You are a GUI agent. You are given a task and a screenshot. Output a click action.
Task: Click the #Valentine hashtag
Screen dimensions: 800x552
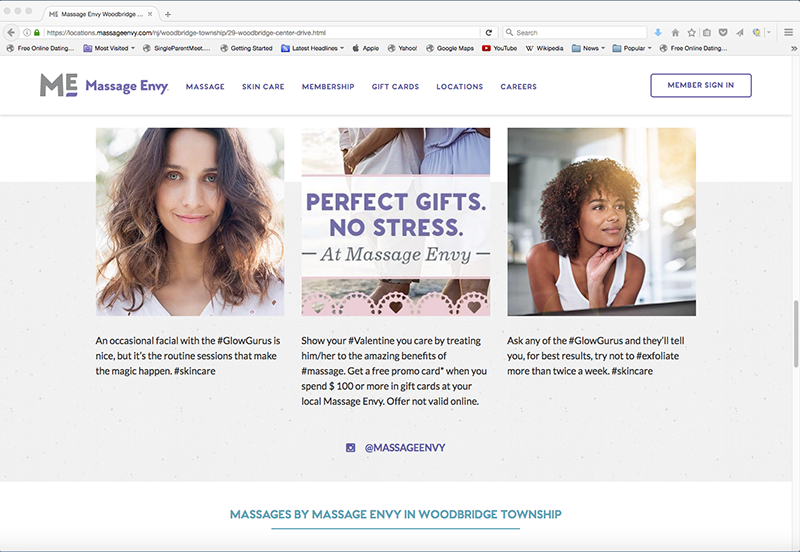pos(371,341)
